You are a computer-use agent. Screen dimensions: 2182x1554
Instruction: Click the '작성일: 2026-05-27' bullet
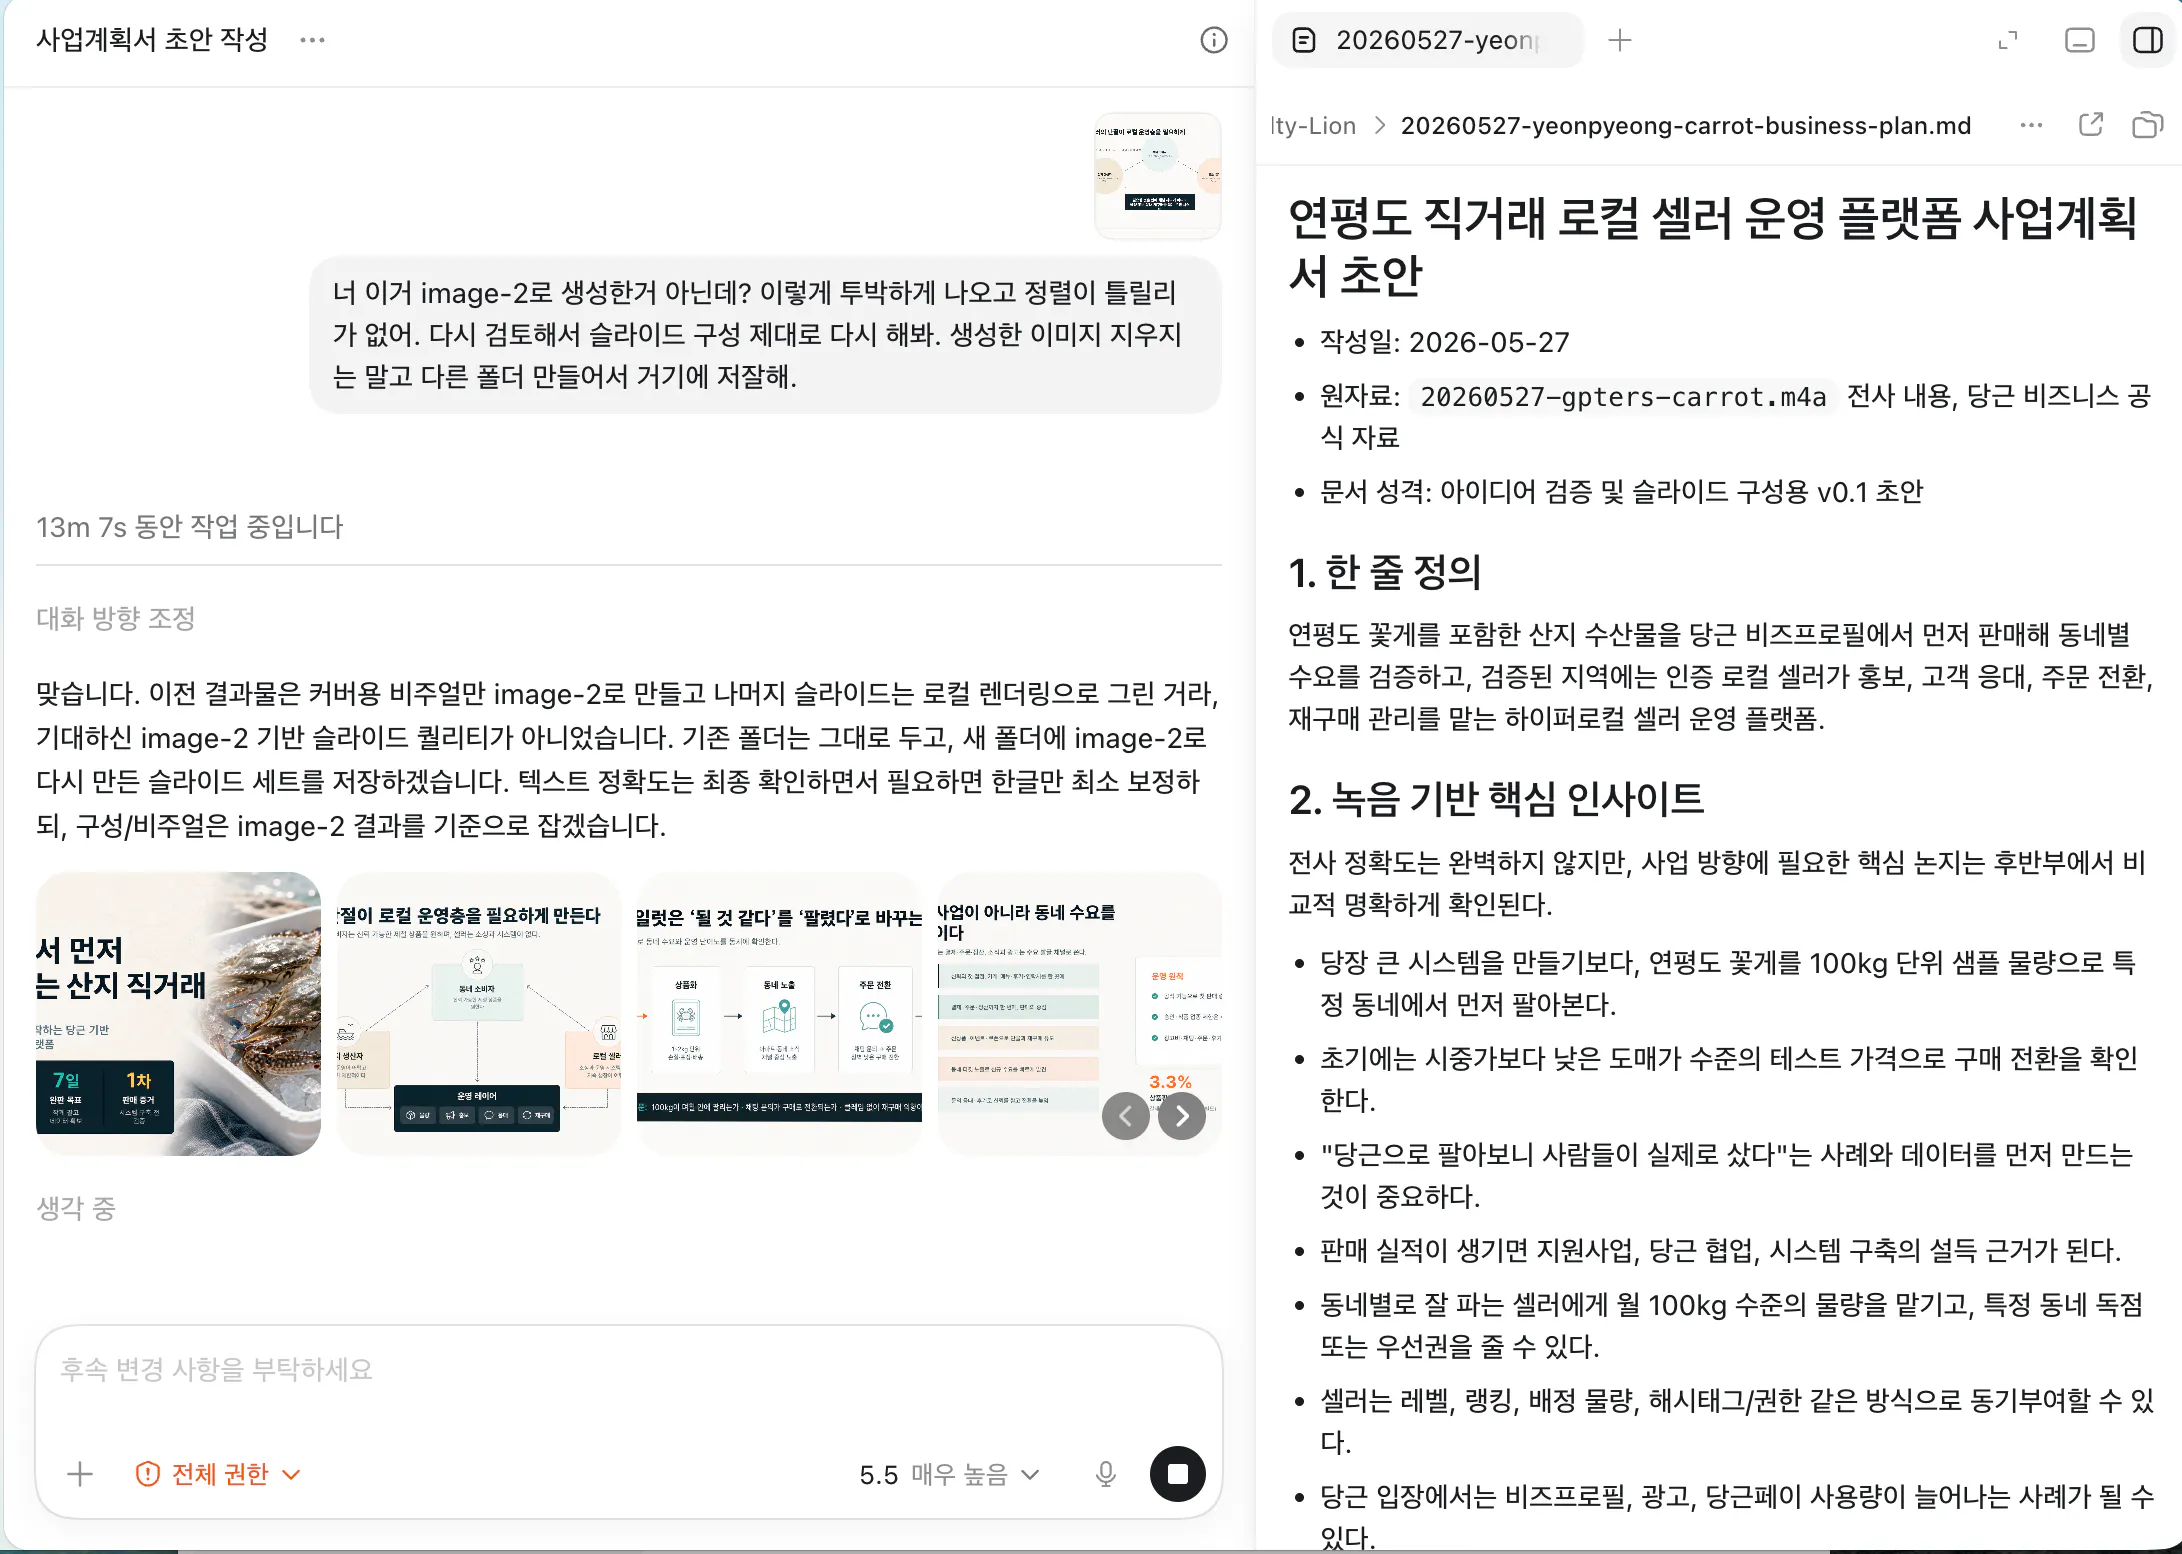[1444, 342]
